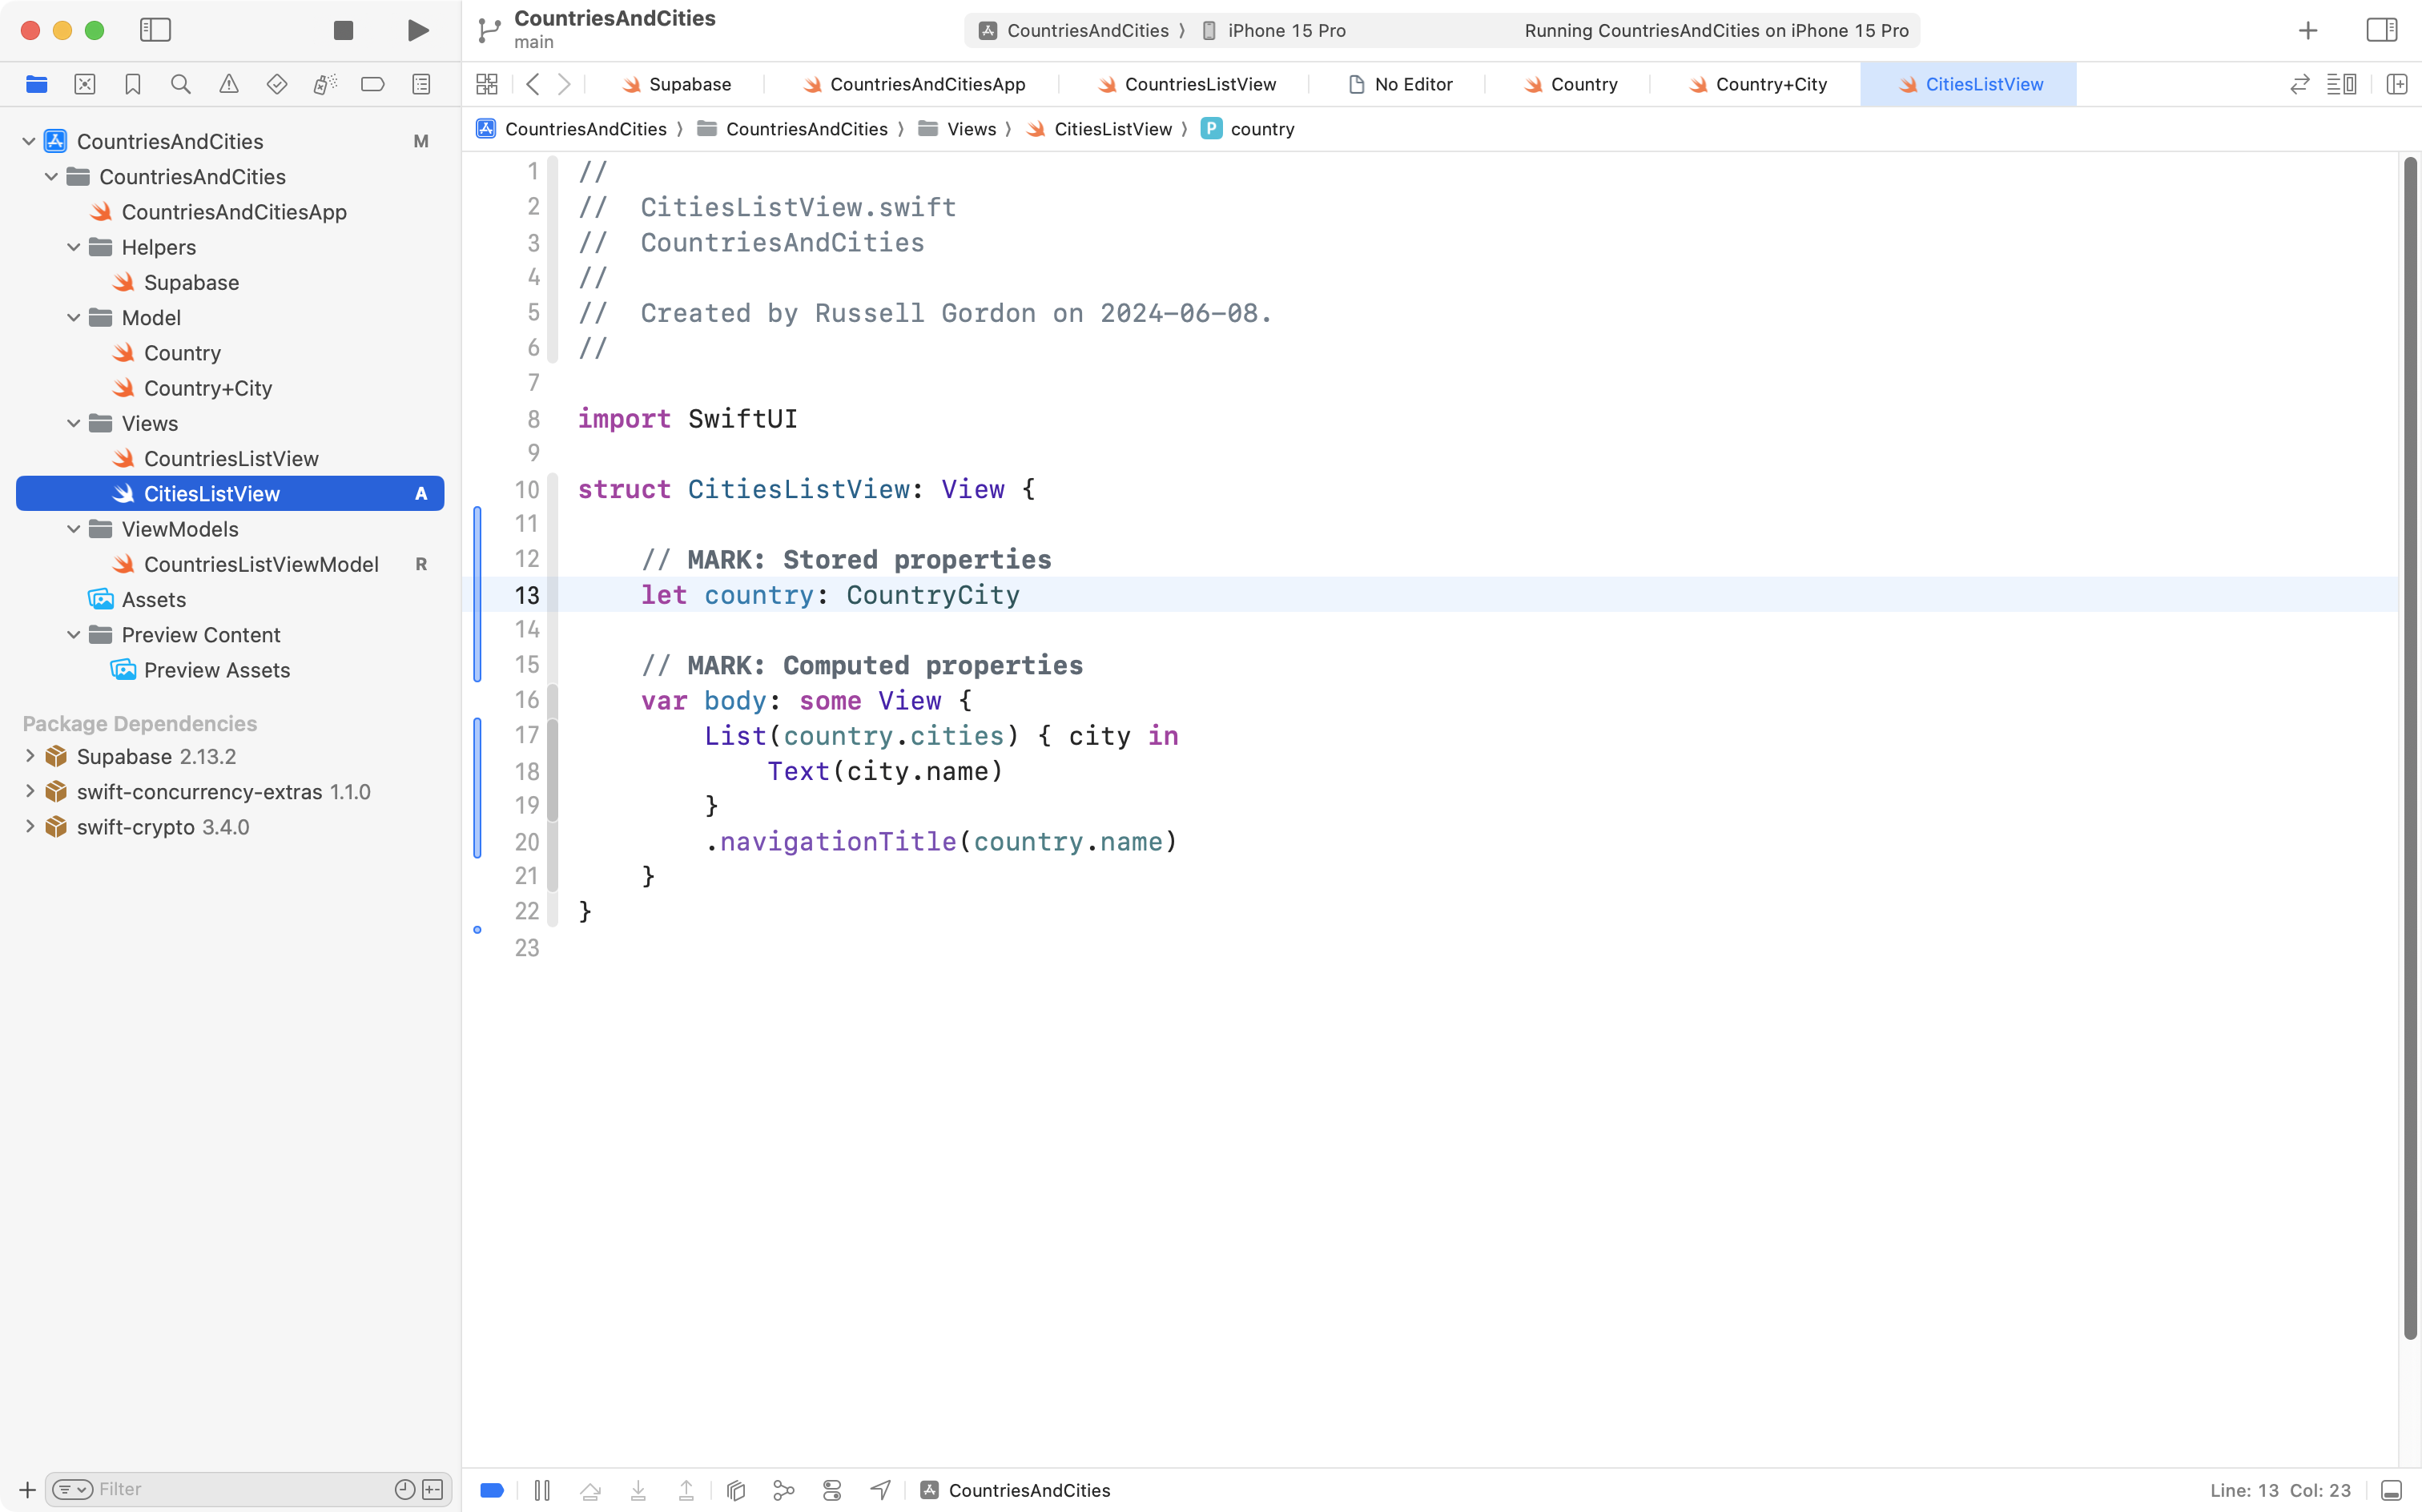Viewport: 2422px width, 1512px height.
Task: Collapse the Views folder in the navigator
Action: point(72,423)
